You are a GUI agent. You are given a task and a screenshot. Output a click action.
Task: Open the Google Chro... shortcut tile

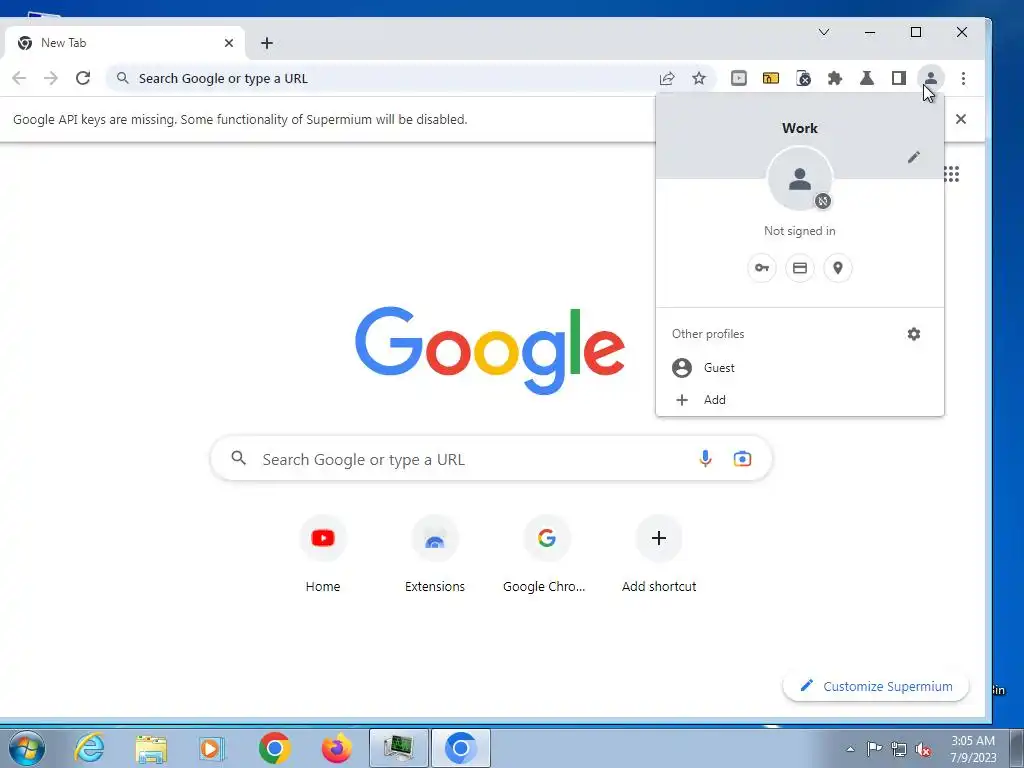(x=546, y=554)
